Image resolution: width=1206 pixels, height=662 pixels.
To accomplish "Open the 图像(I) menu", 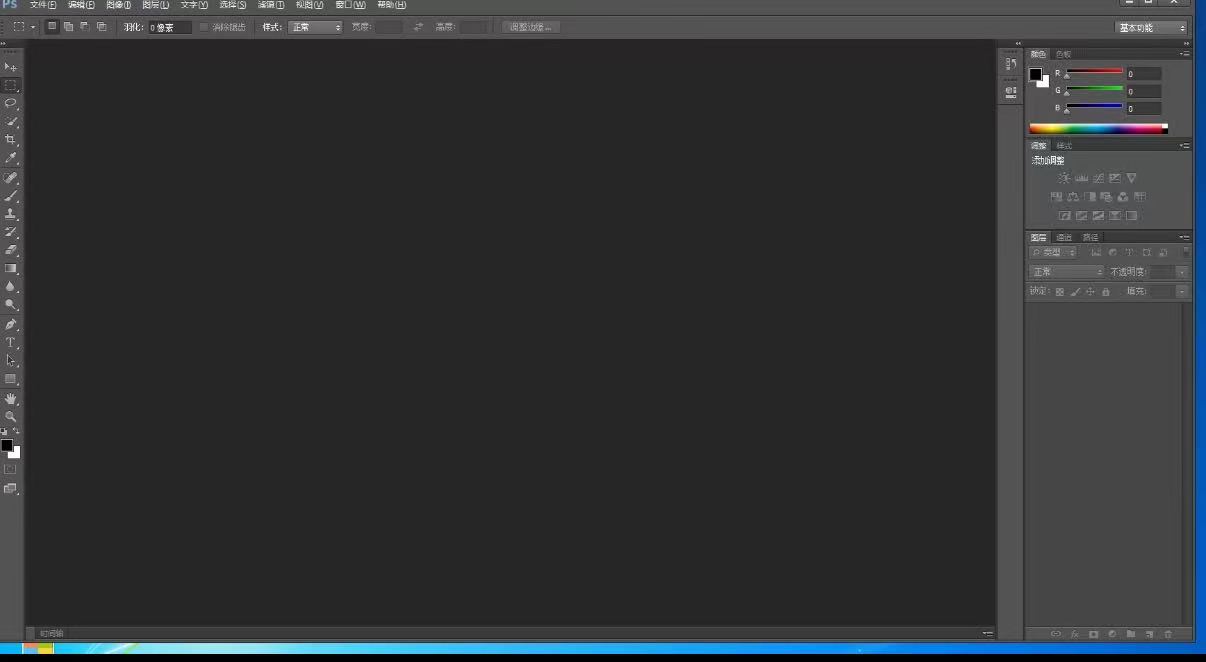I will 118,5.
